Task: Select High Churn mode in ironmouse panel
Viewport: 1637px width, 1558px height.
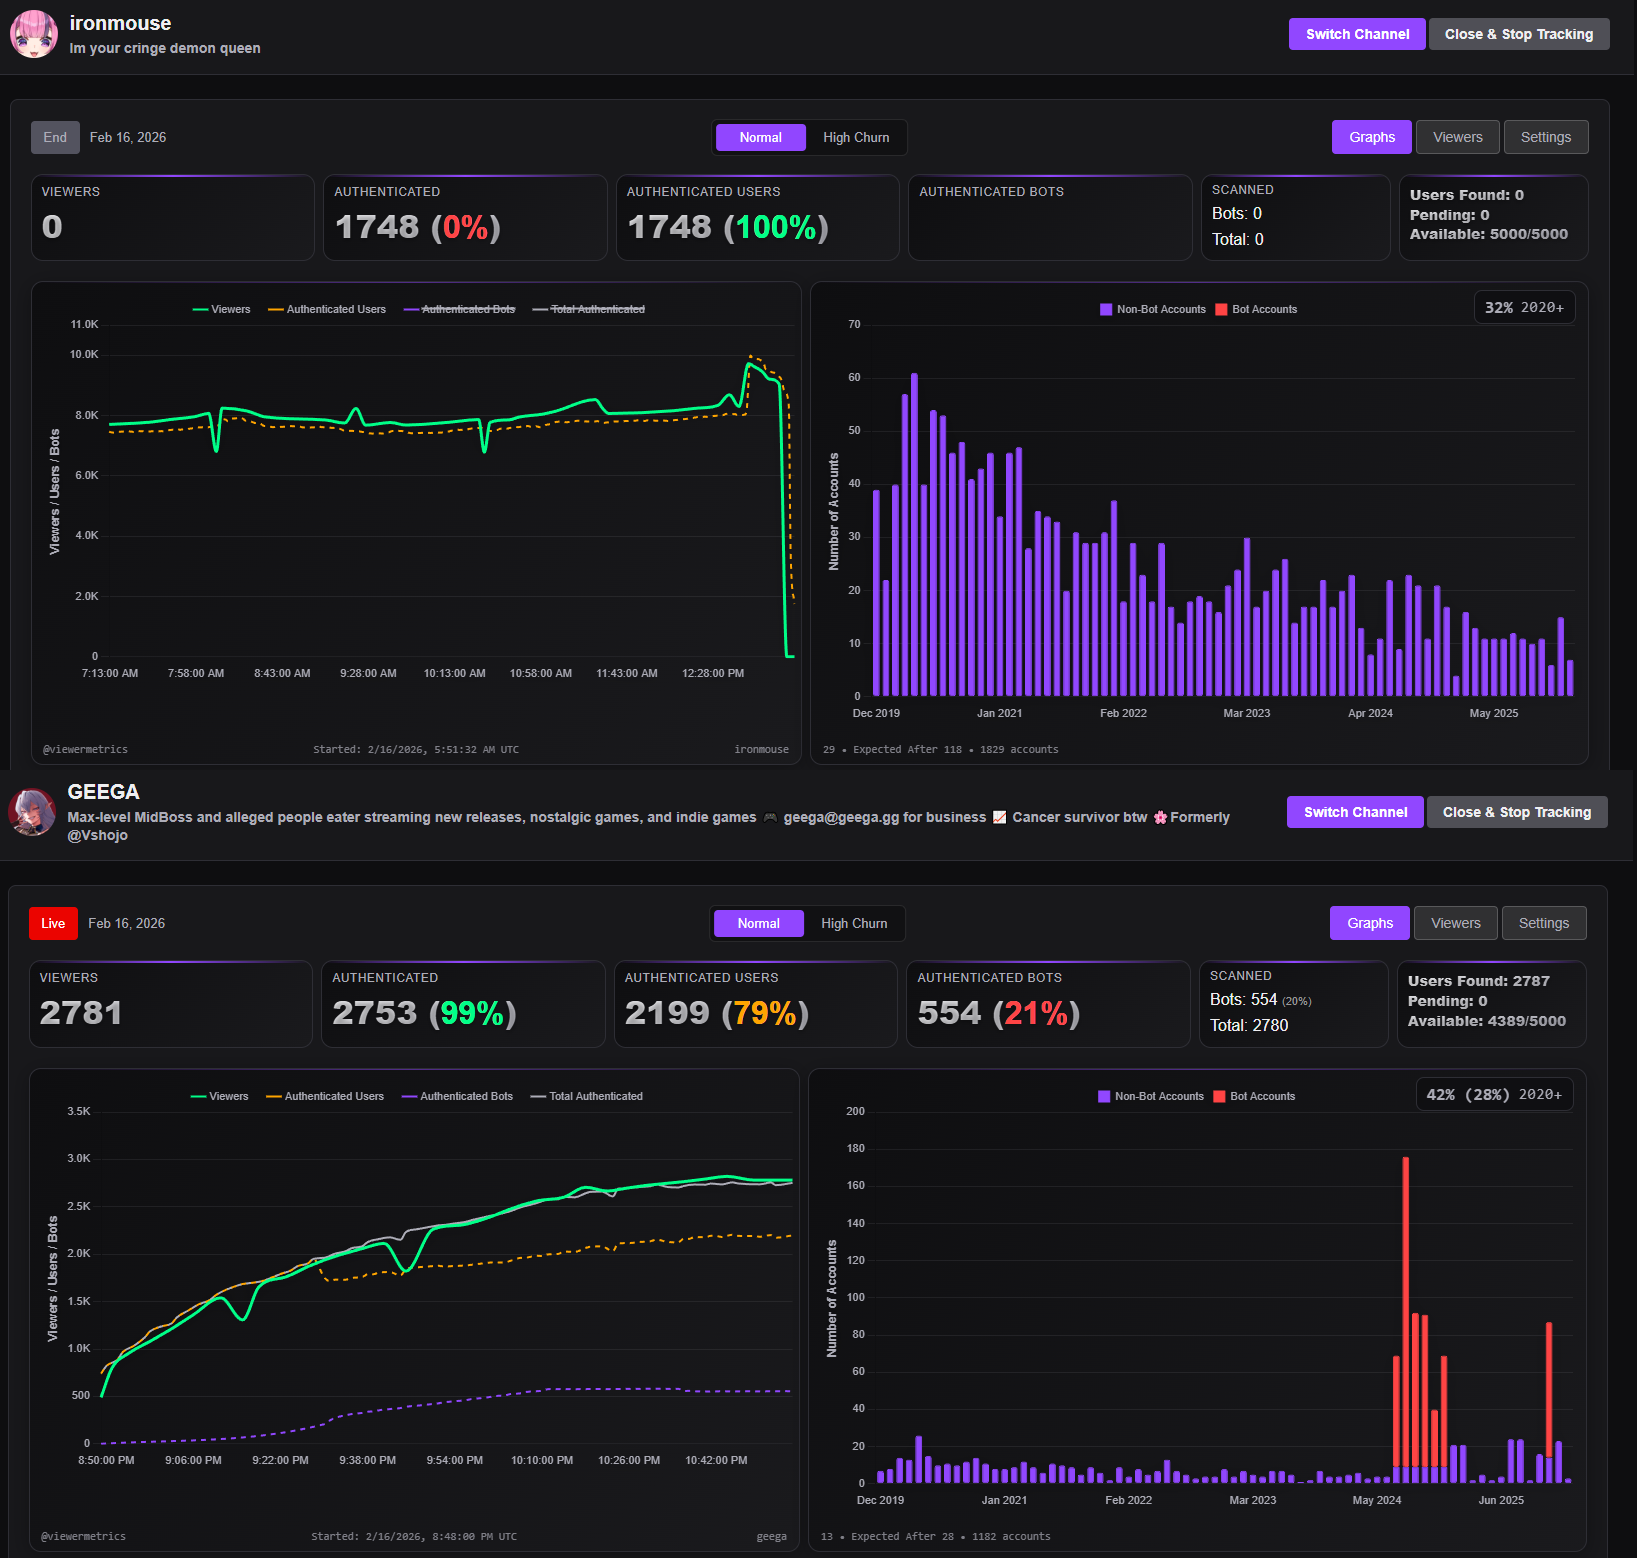Action: pyautogui.click(x=856, y=137)
